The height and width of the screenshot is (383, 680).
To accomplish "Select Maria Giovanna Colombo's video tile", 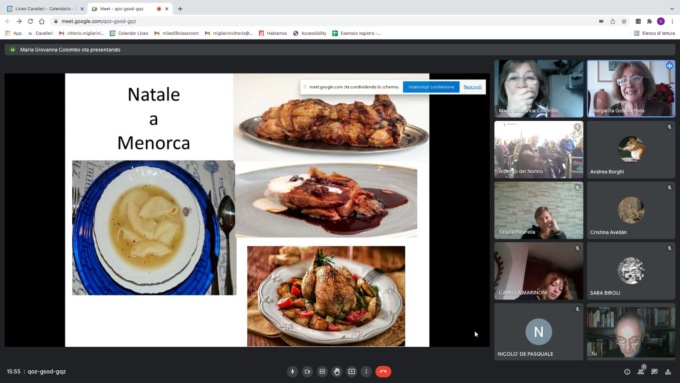I will [539, 88].
